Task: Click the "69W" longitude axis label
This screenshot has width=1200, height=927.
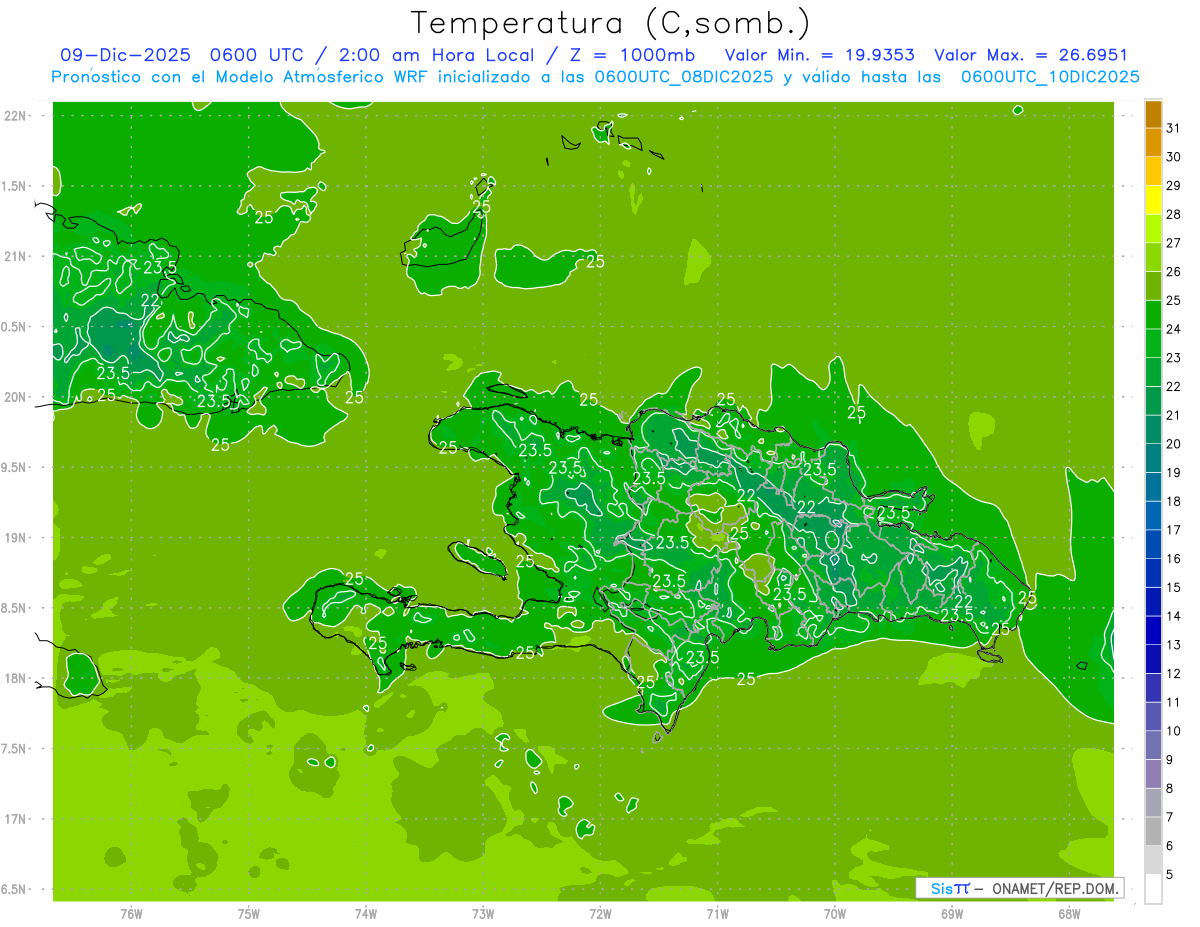Action: (x=952, y=913)
